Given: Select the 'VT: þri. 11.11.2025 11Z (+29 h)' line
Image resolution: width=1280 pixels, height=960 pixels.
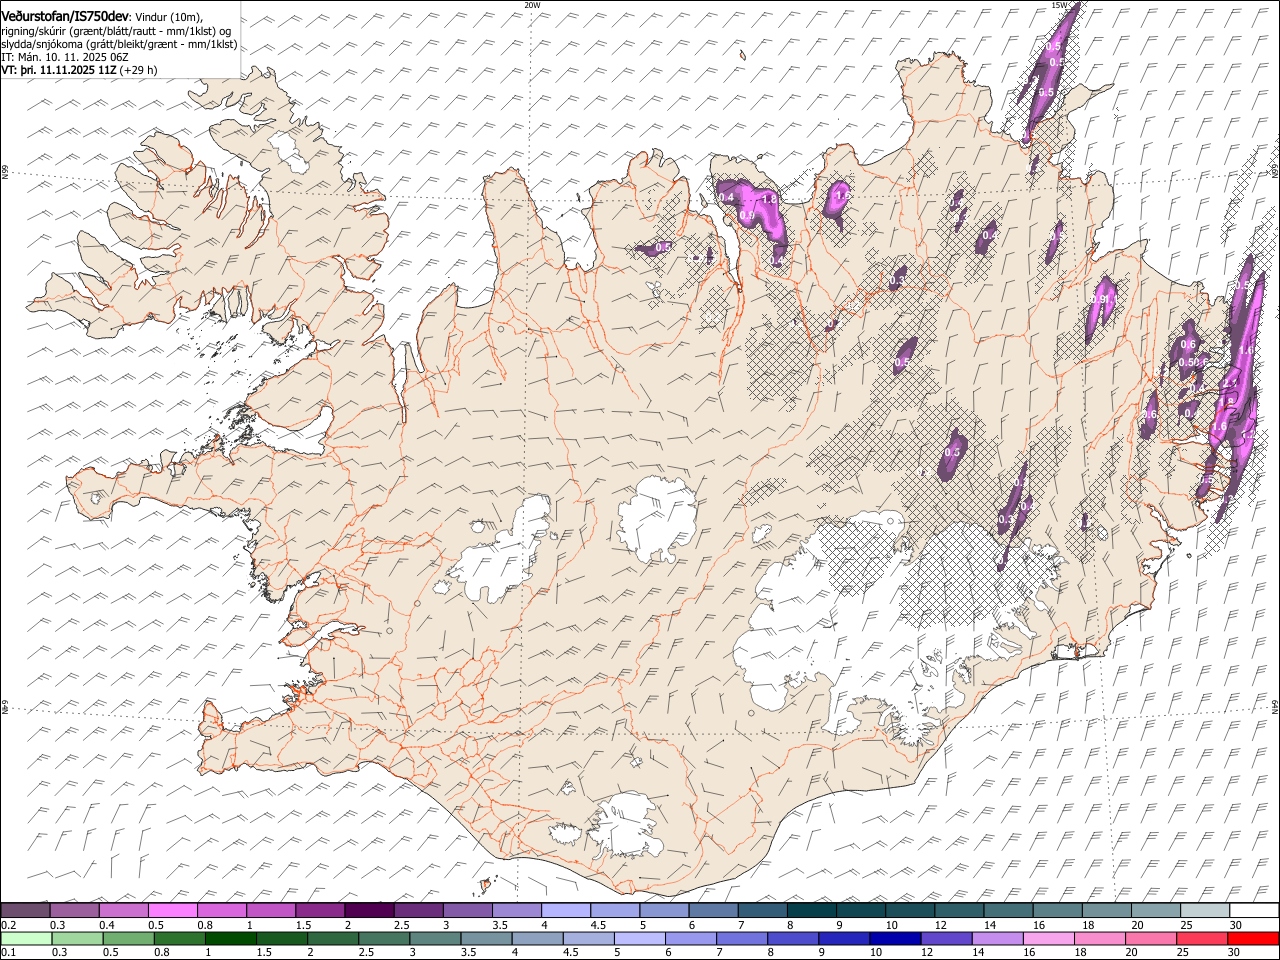Looking at the screenshot, I should pyautogui.click(x=79, y=71).
